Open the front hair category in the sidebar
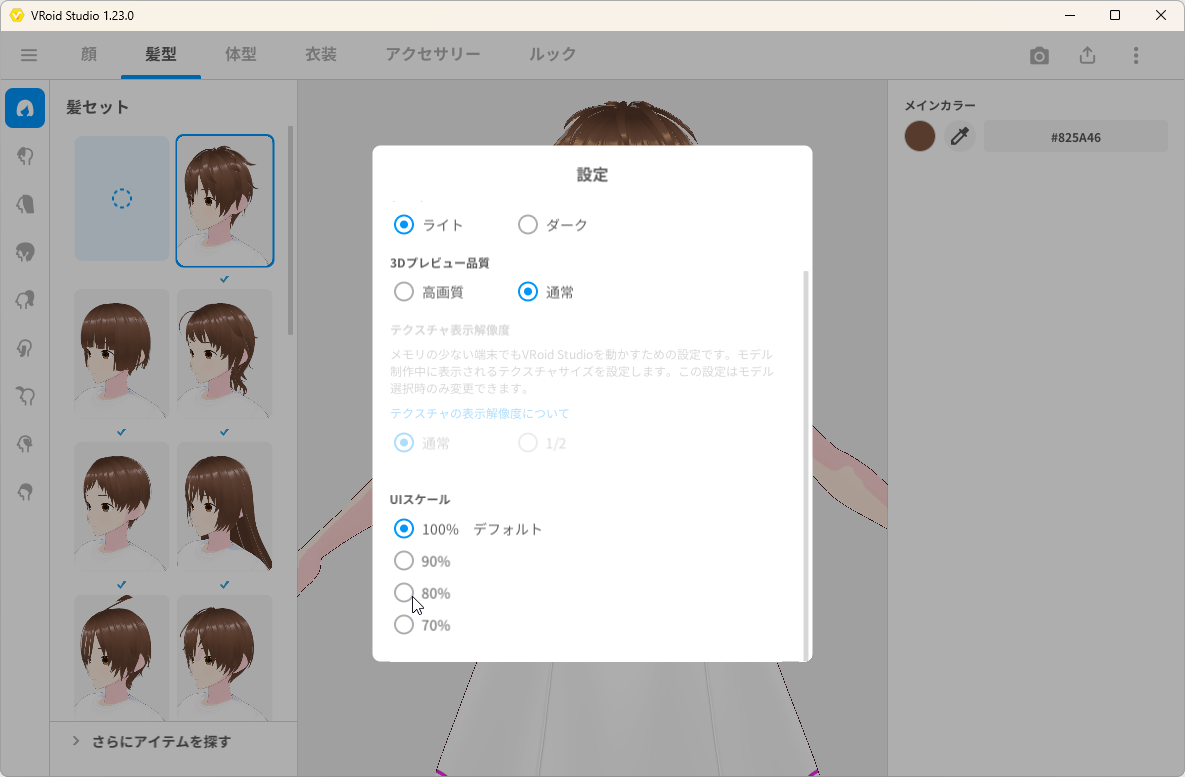 (x=24, y=156)
